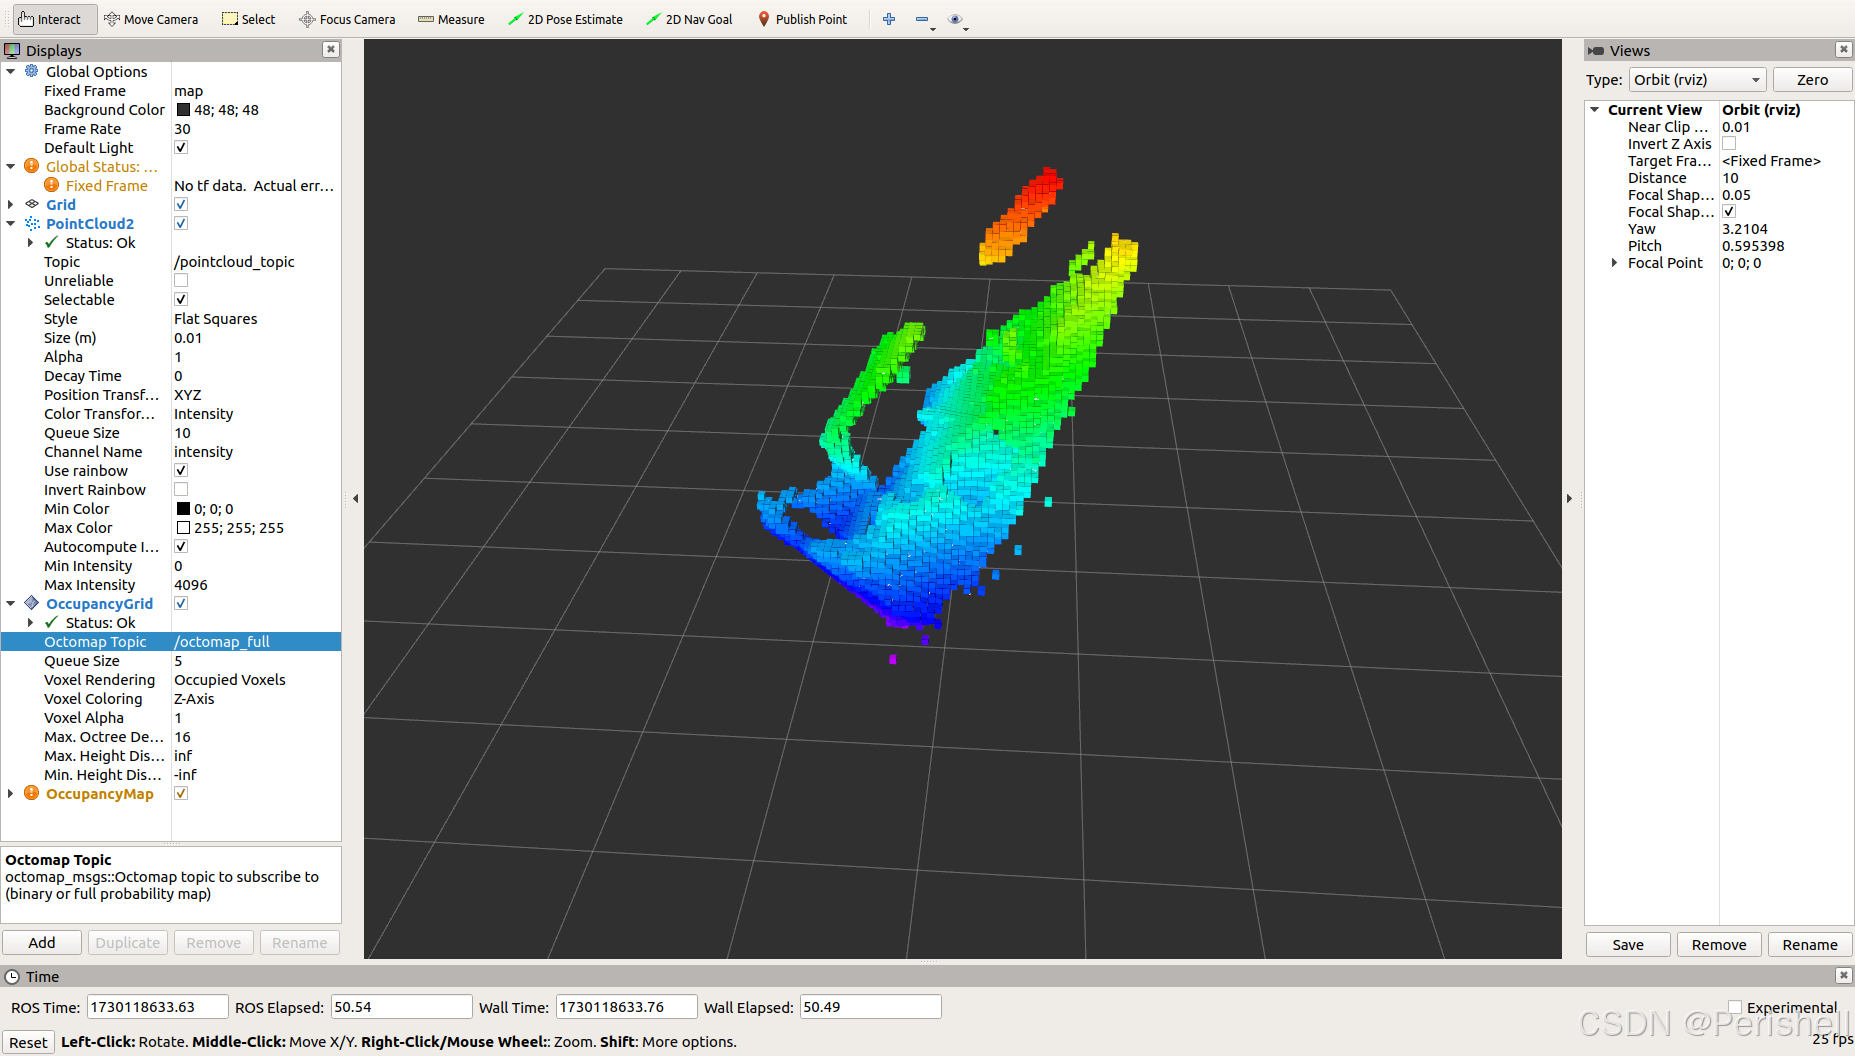Viewport: 1855px width, 1056px height.
Task: Click the Zero view button
Action: (1812, 79)
